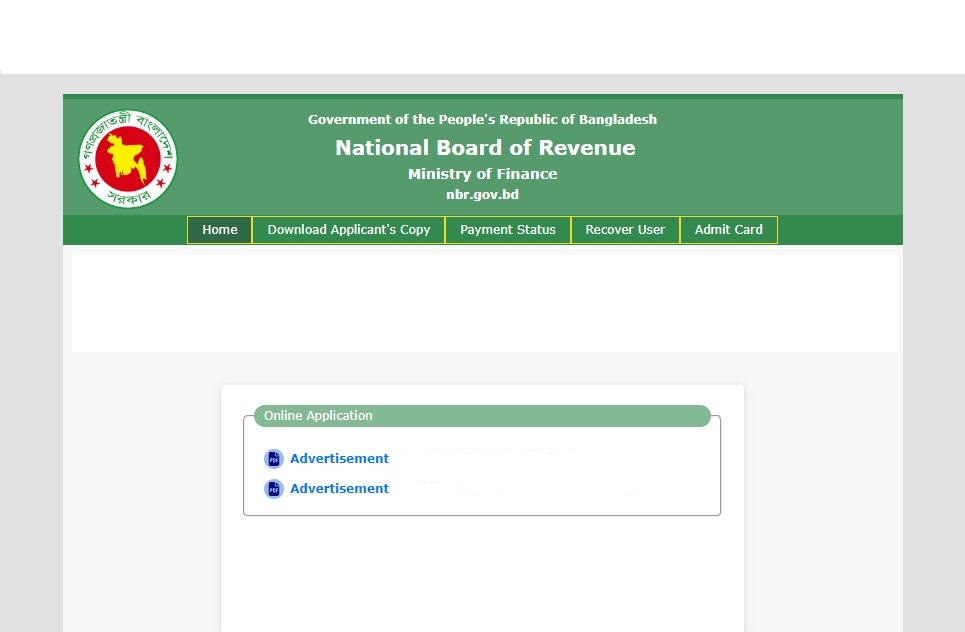
Task: Open the Home menu item
Action: (x=220, y=230)
